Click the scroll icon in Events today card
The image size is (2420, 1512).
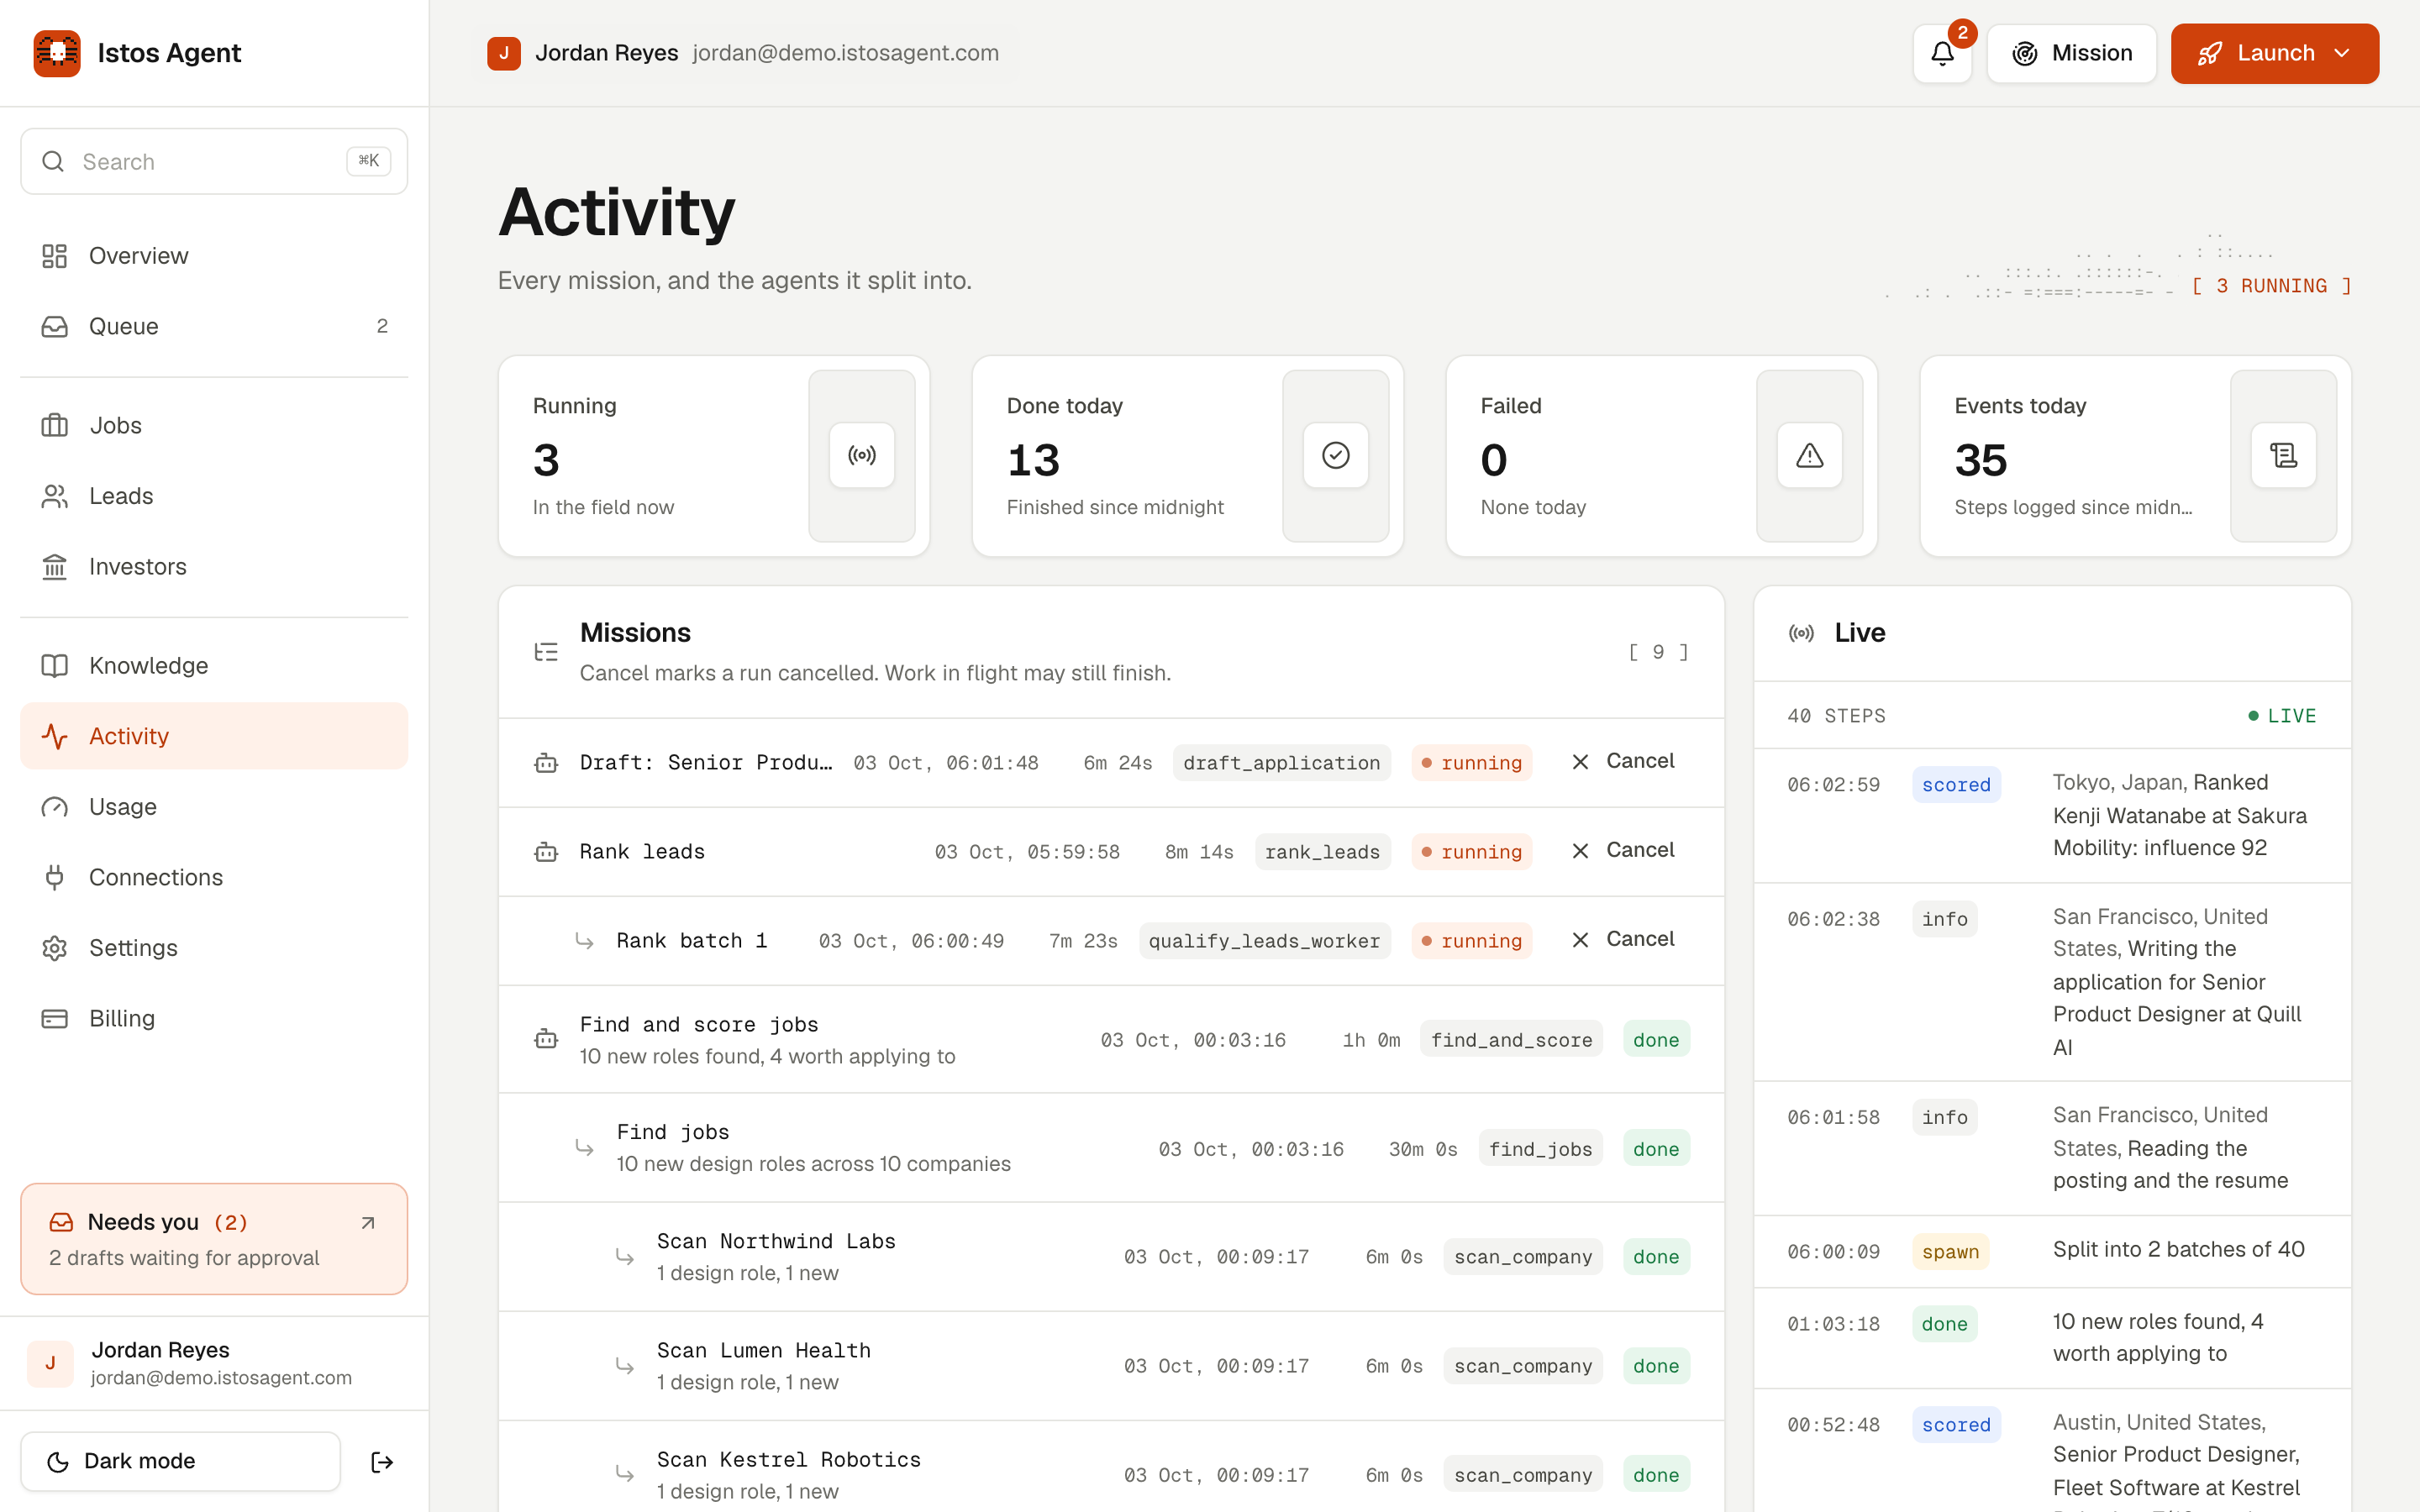coord(2284,456)
